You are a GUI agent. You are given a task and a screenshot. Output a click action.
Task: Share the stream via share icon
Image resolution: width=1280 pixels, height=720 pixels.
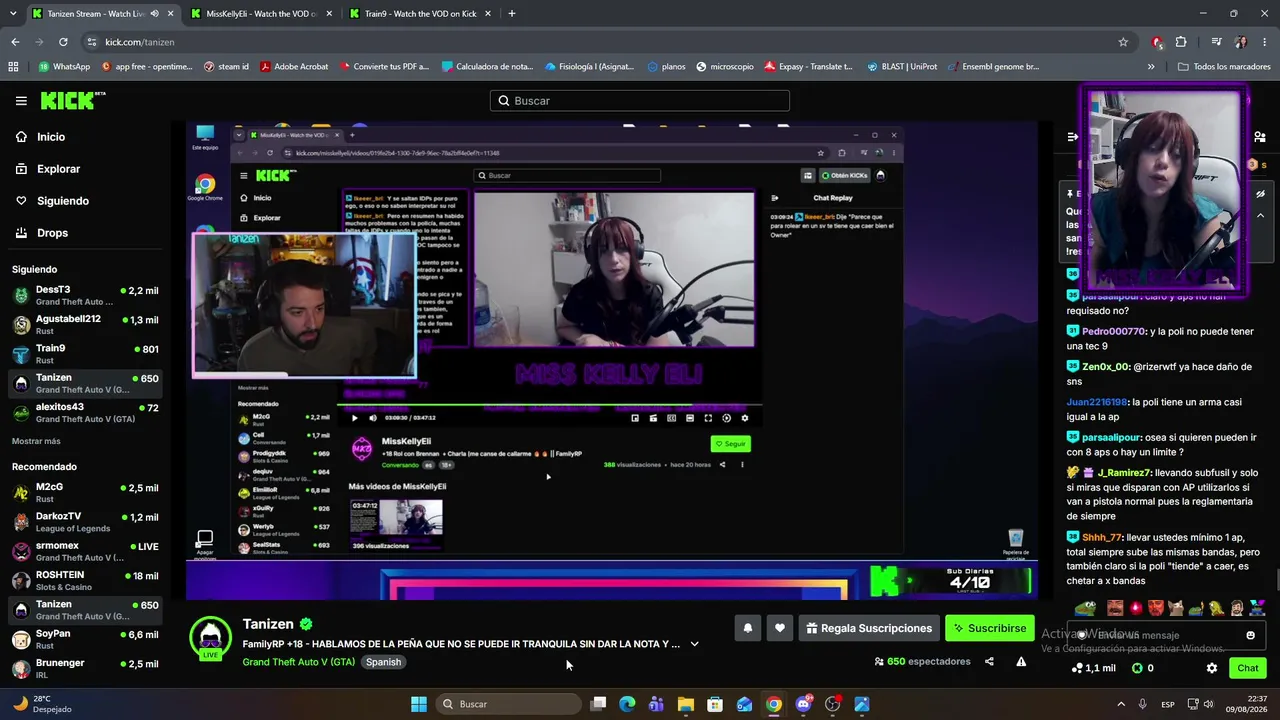(x=989, y=661)
